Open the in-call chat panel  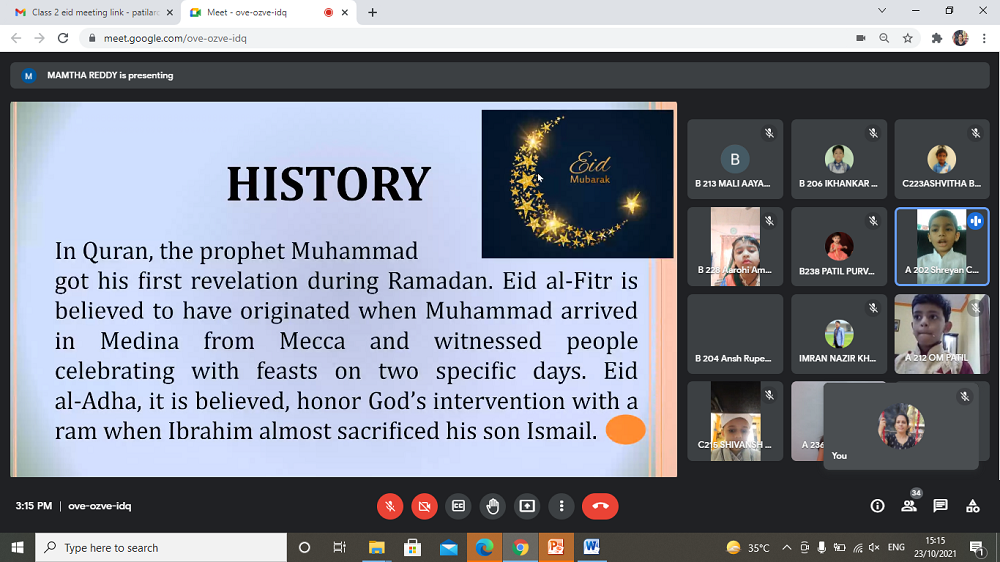coord(940,506)
